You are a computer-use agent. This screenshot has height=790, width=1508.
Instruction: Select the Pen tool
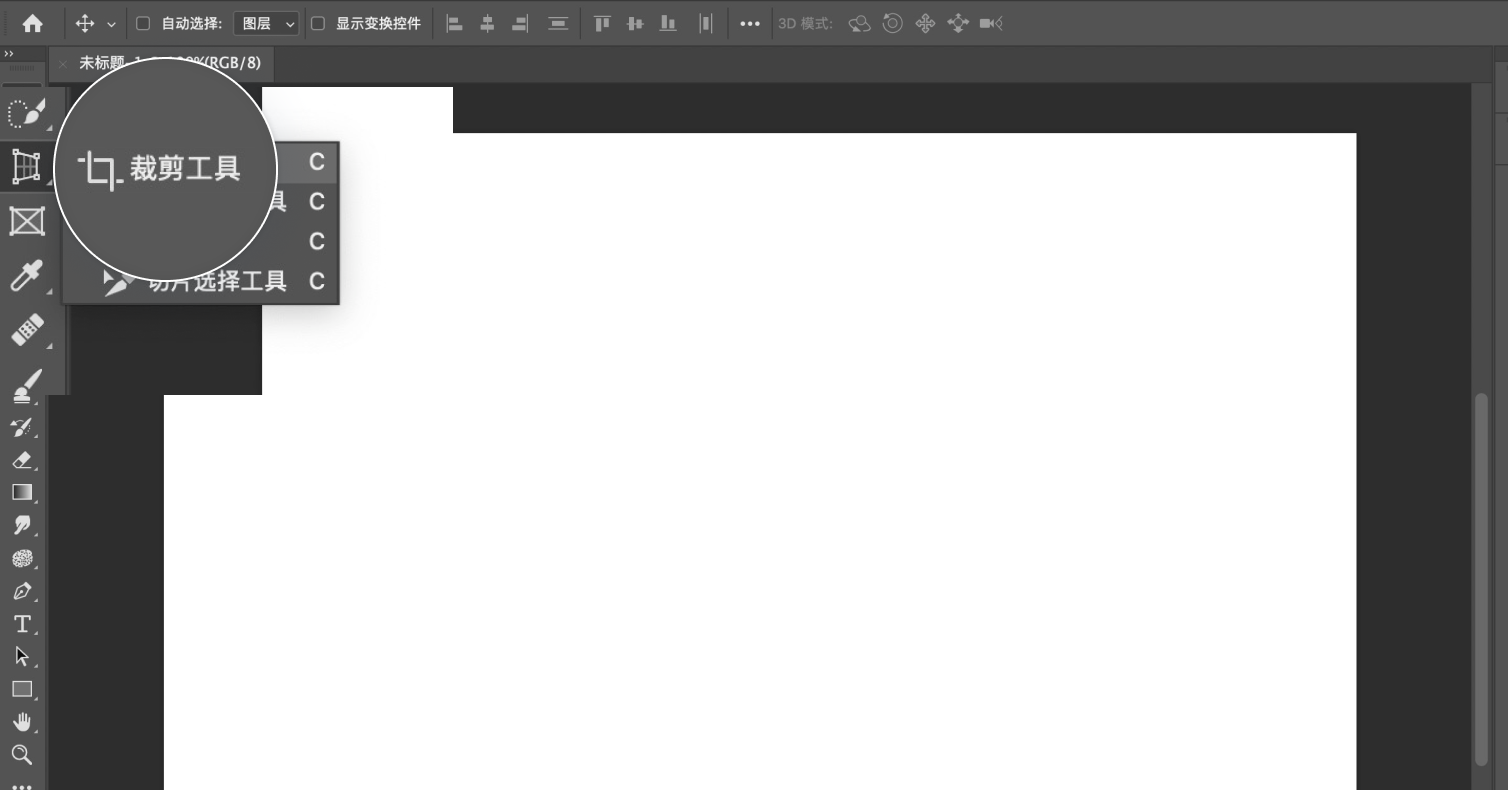[x=22, y=591]
